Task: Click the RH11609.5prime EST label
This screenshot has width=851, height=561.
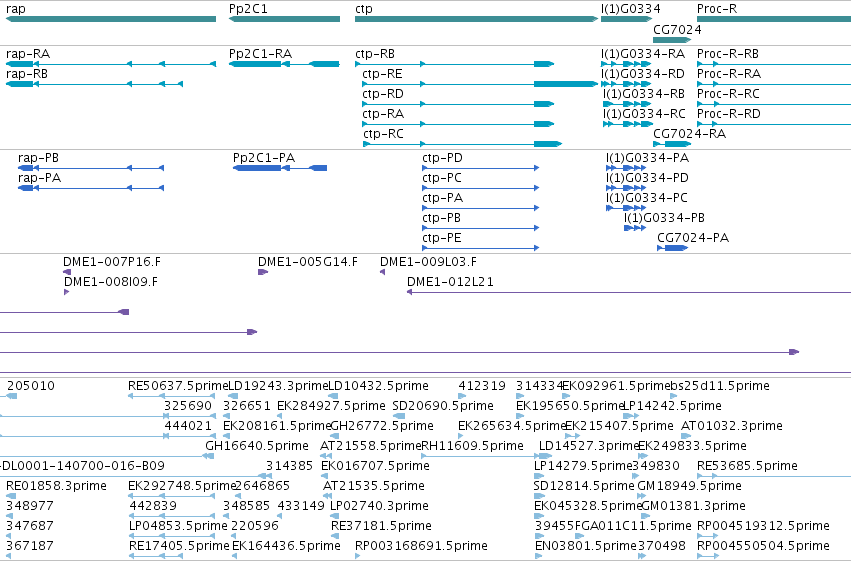Action: click(x=473, y=446)
